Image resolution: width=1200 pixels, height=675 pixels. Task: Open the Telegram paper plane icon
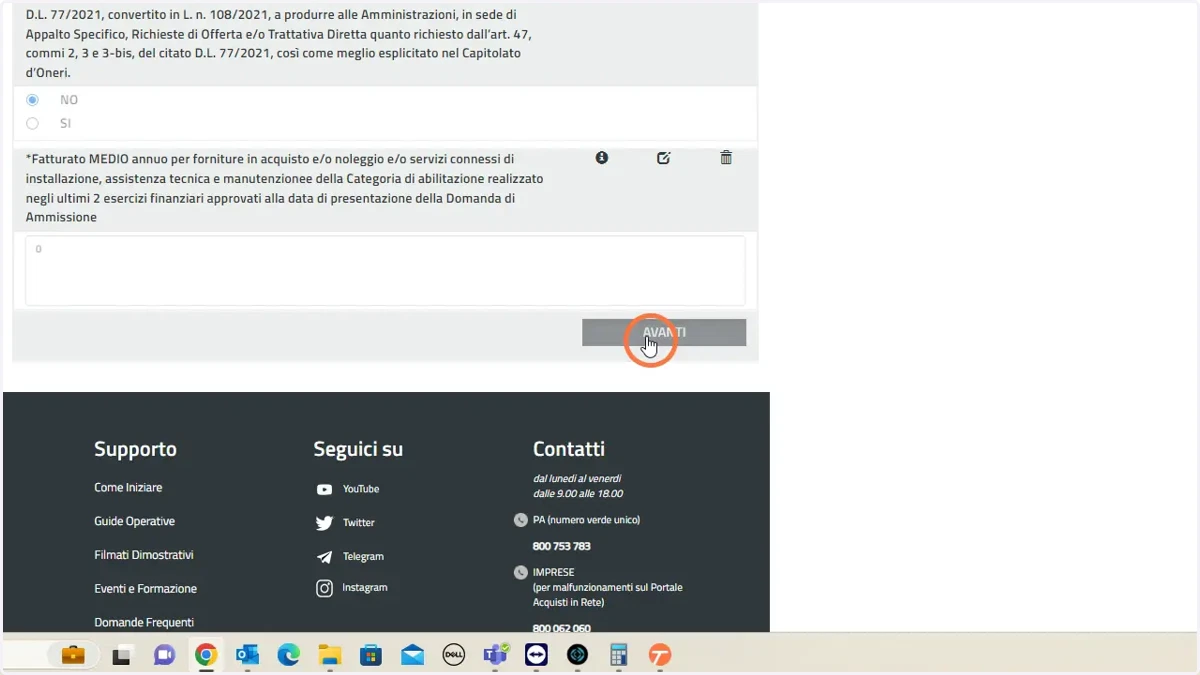click(x=324, y=557)
